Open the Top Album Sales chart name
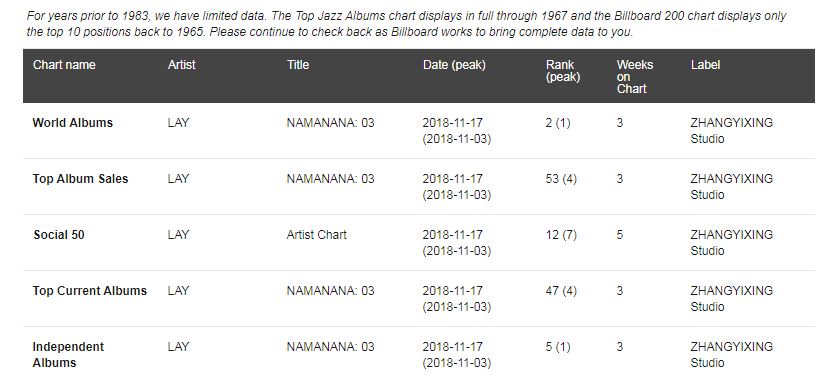This screenshot has width=838, height=382. coord(80,179)
